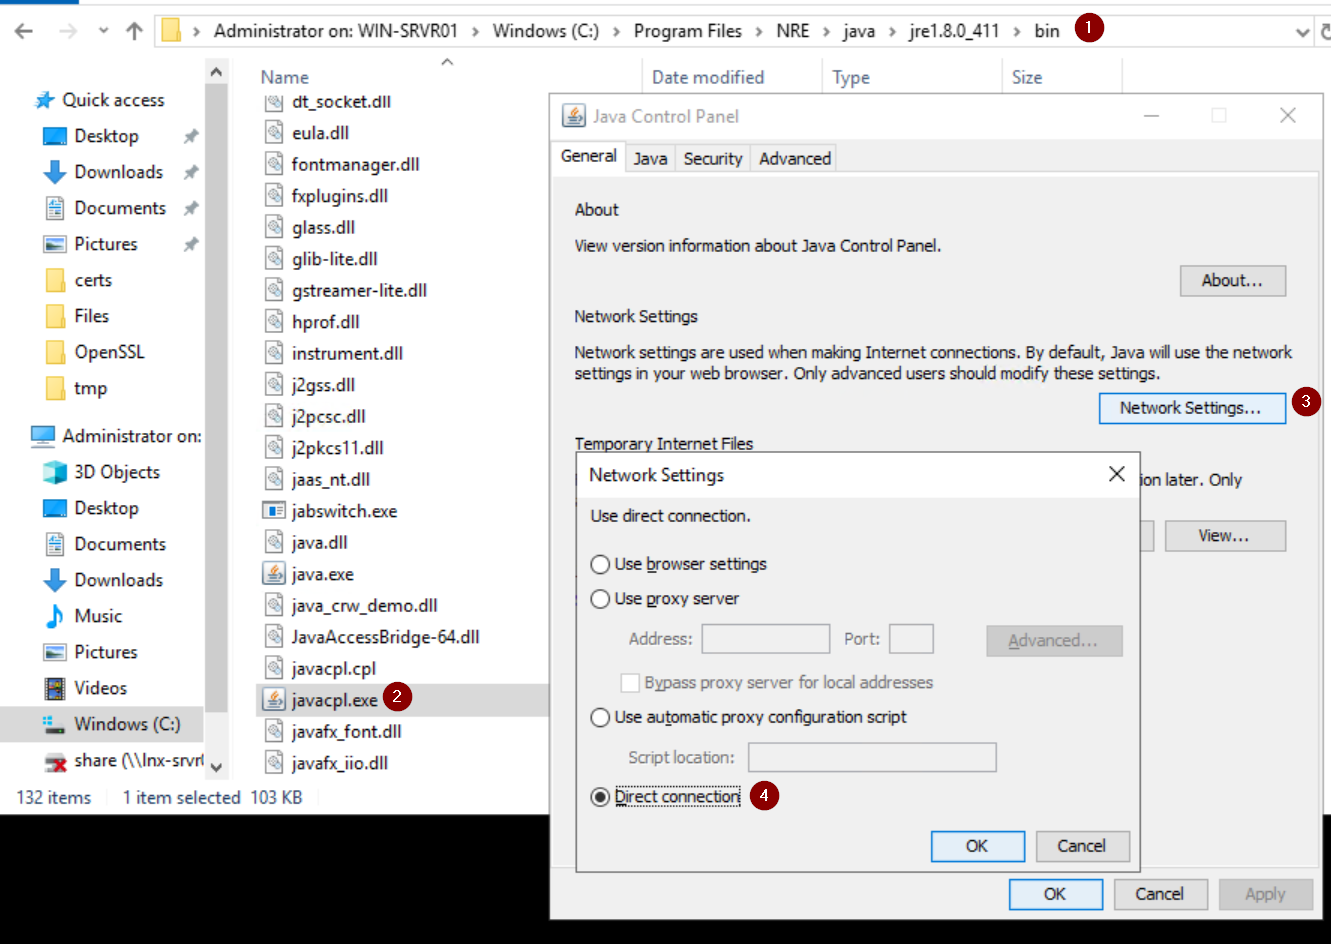
Task: Click the View... button for temporary files
Action: pyautogui.click(x=1225, y=536)
